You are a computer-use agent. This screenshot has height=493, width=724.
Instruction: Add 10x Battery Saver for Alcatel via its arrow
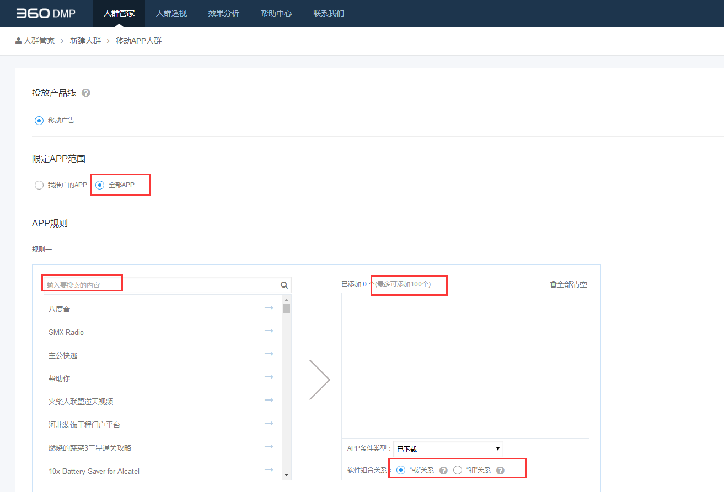point(269,469)
